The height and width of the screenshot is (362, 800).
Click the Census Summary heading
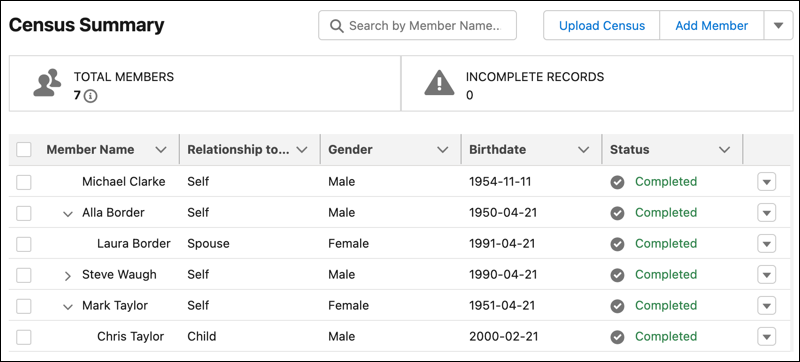click(x=87, y=24)
